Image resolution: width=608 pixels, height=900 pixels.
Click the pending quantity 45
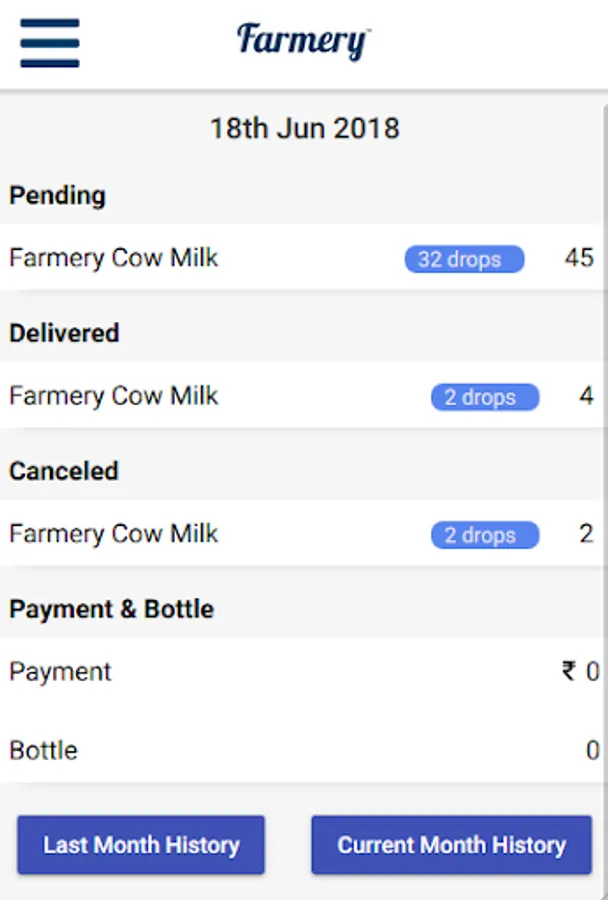[579, 258]
